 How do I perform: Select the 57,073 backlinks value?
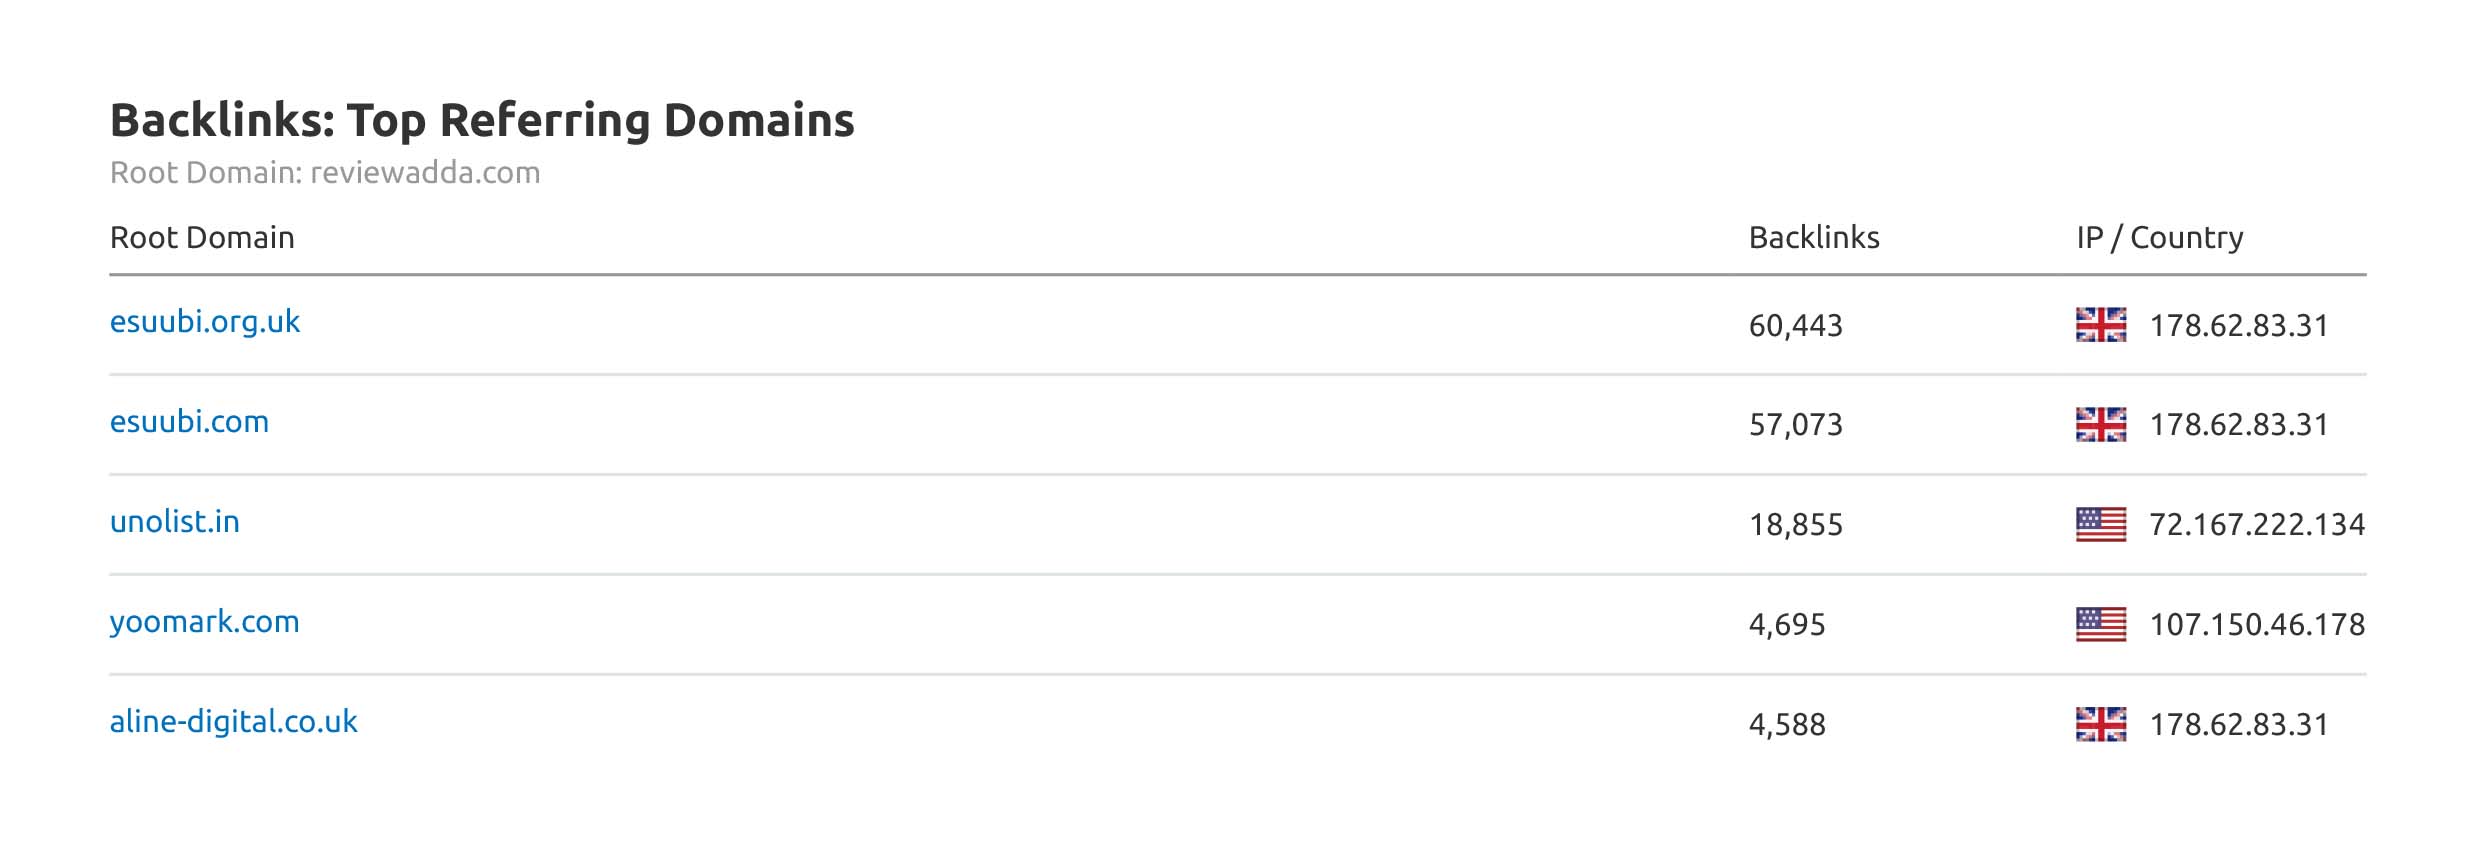click(1795, 425)
